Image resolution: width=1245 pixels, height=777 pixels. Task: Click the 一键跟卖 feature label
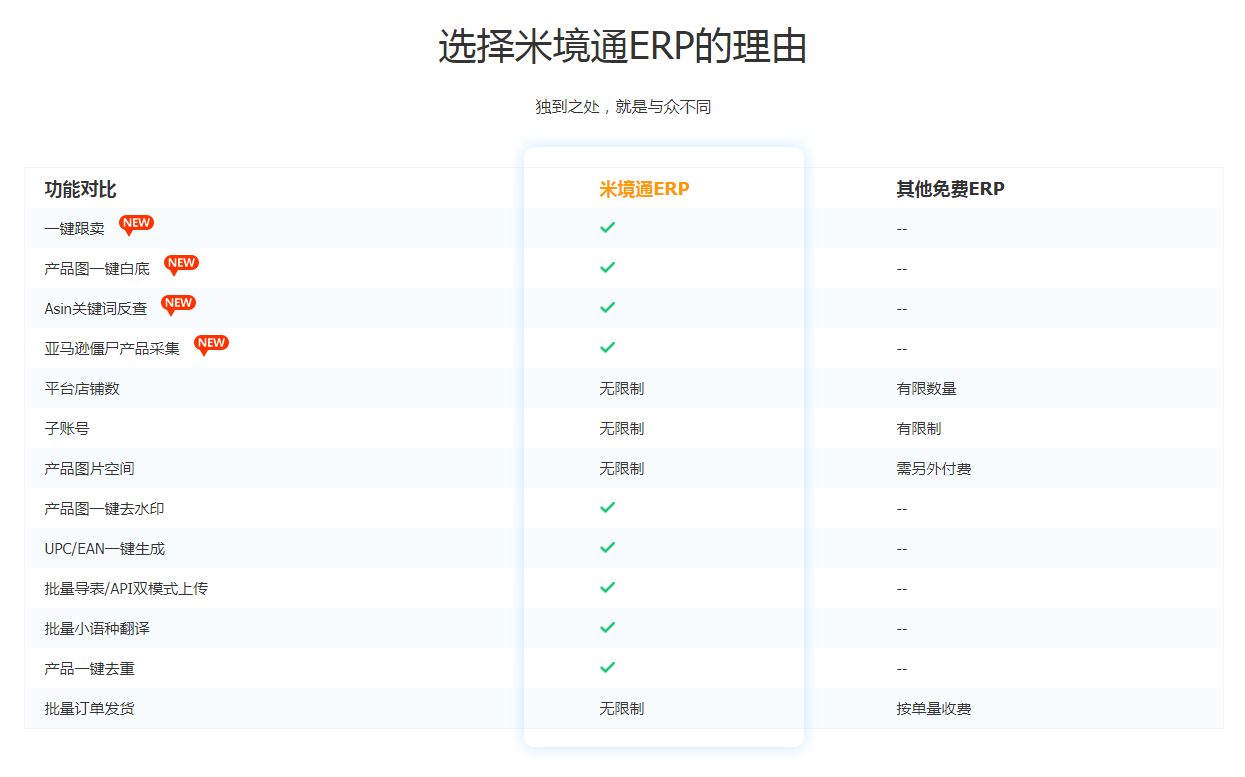(x=74, y=228)
